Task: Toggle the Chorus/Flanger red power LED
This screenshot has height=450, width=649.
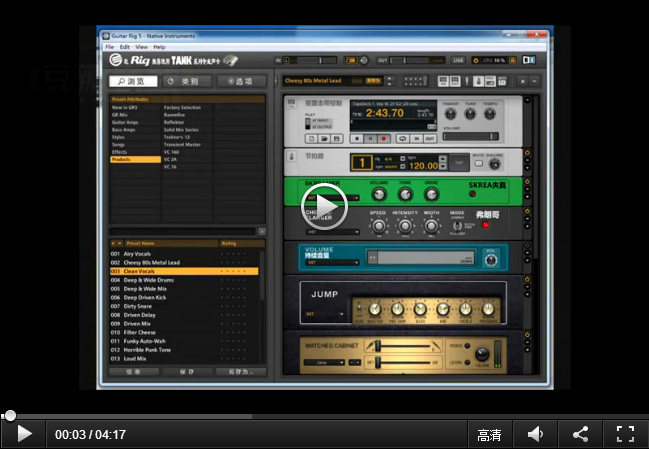Action: coord(485,225)
